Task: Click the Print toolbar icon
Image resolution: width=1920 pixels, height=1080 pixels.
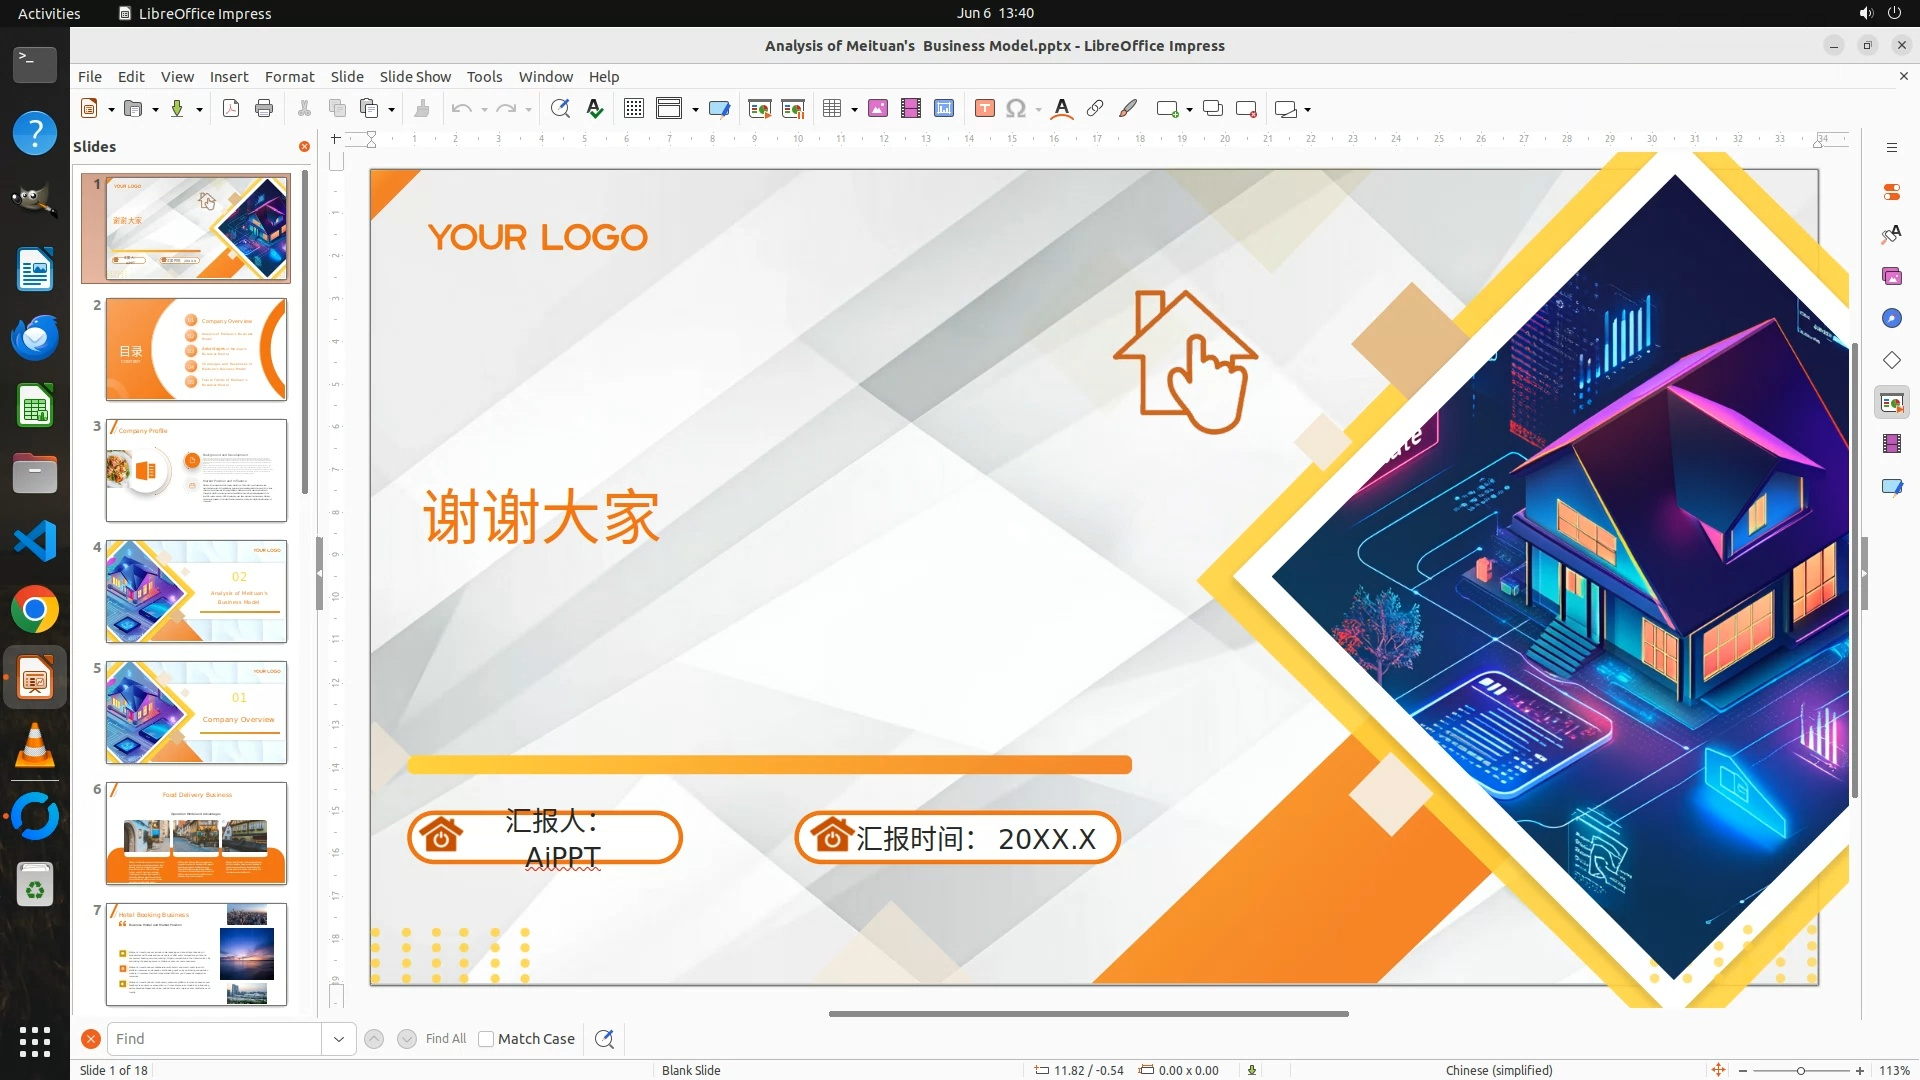Action: coord(264,109)
